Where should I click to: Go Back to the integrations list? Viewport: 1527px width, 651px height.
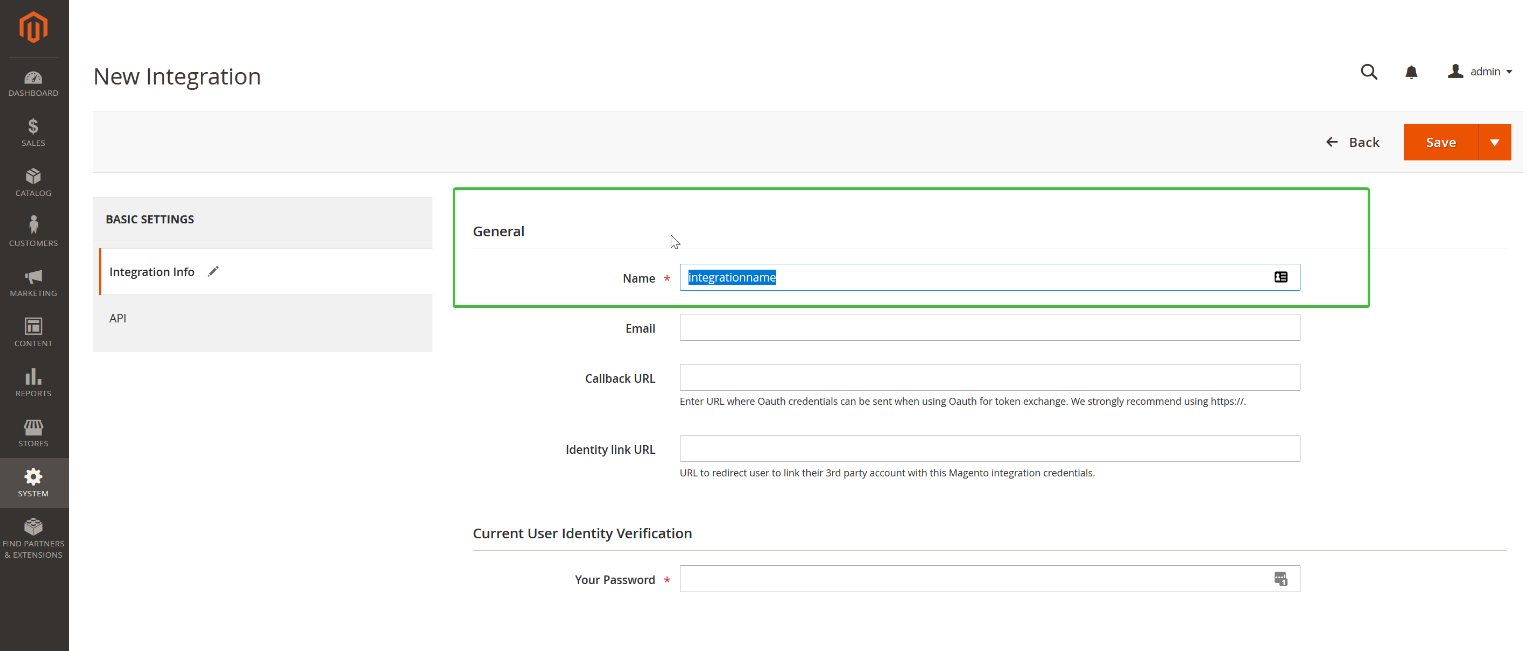pyautogui.click(x=1353, y=141)
